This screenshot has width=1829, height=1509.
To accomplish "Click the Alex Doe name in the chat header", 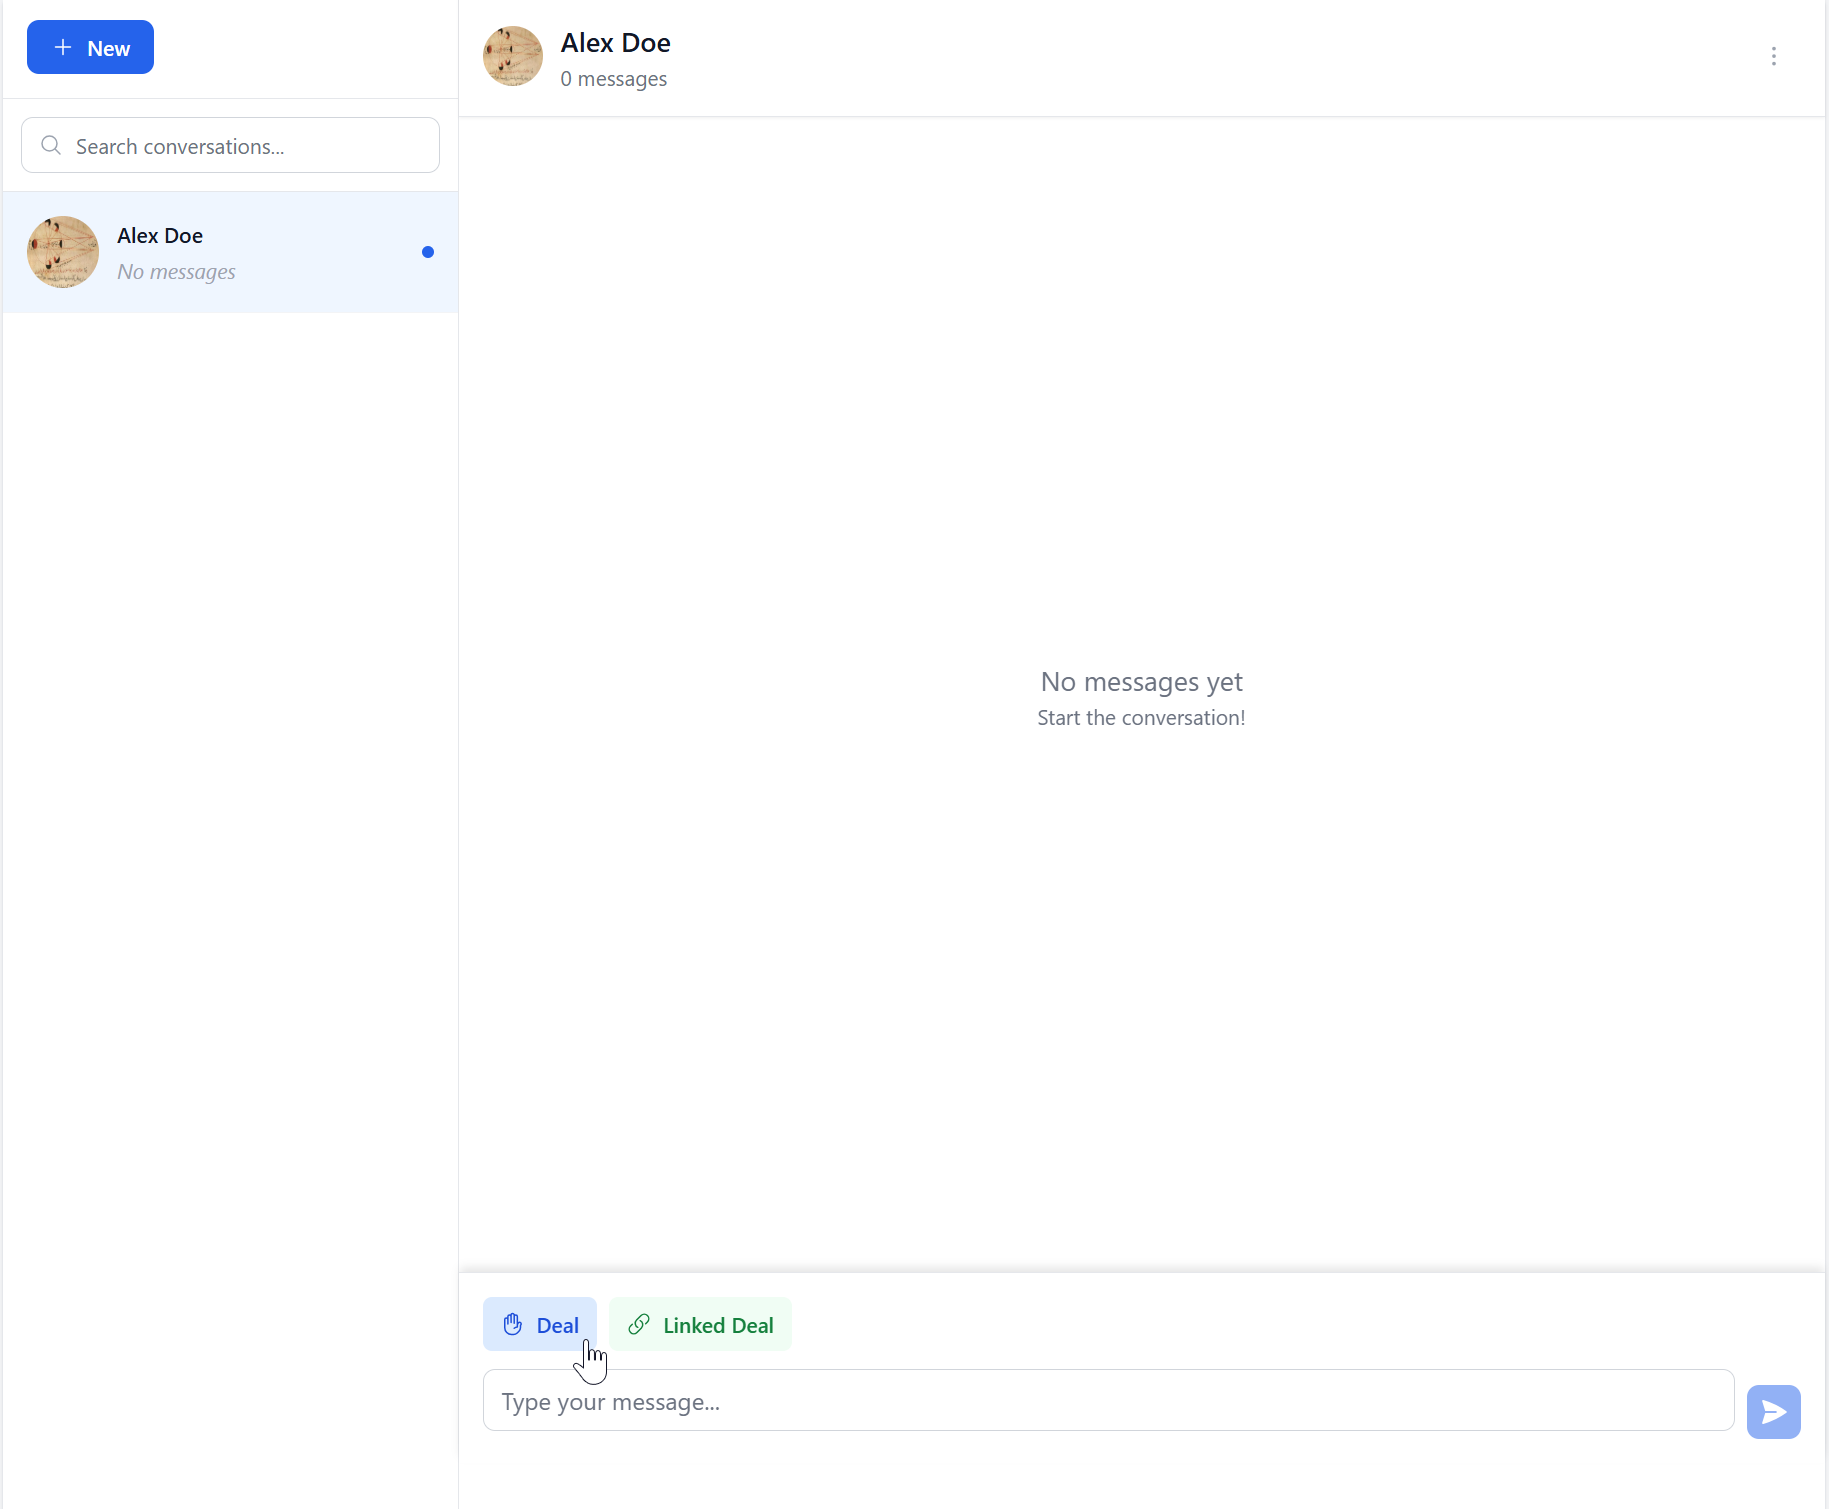I will 615,43.
